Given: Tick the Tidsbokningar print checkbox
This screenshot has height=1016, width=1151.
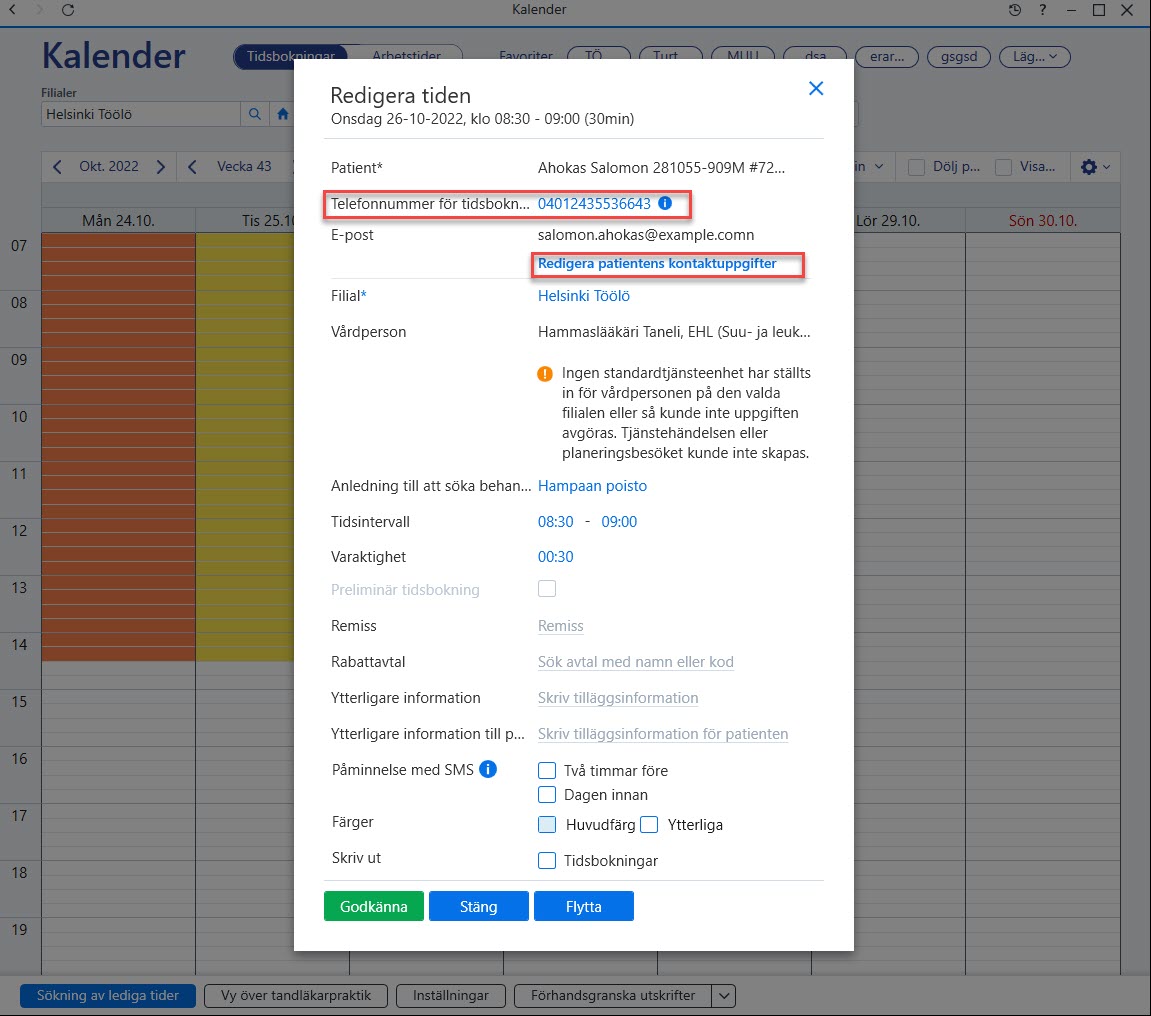Looking at the screenshot, I should coord(547,860).
